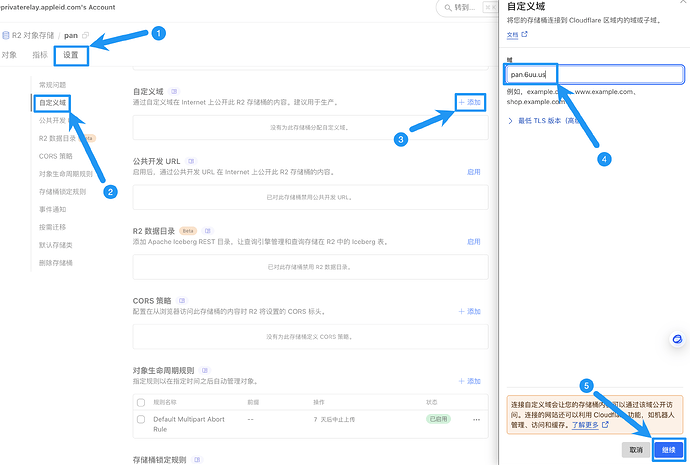
Task: Switch to the 指标 tab
Action: (40, 55)
